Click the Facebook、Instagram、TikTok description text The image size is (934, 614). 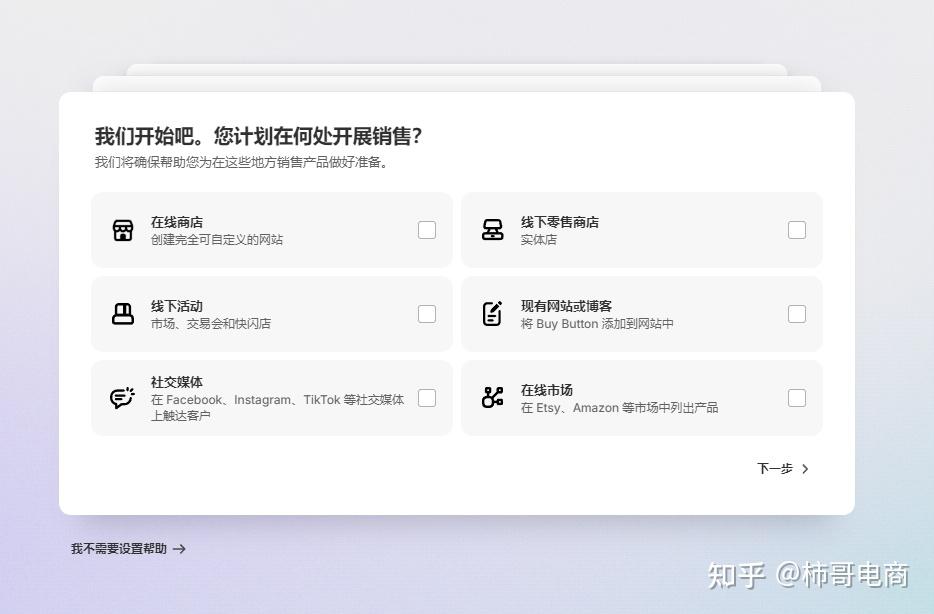click(278, 407)
